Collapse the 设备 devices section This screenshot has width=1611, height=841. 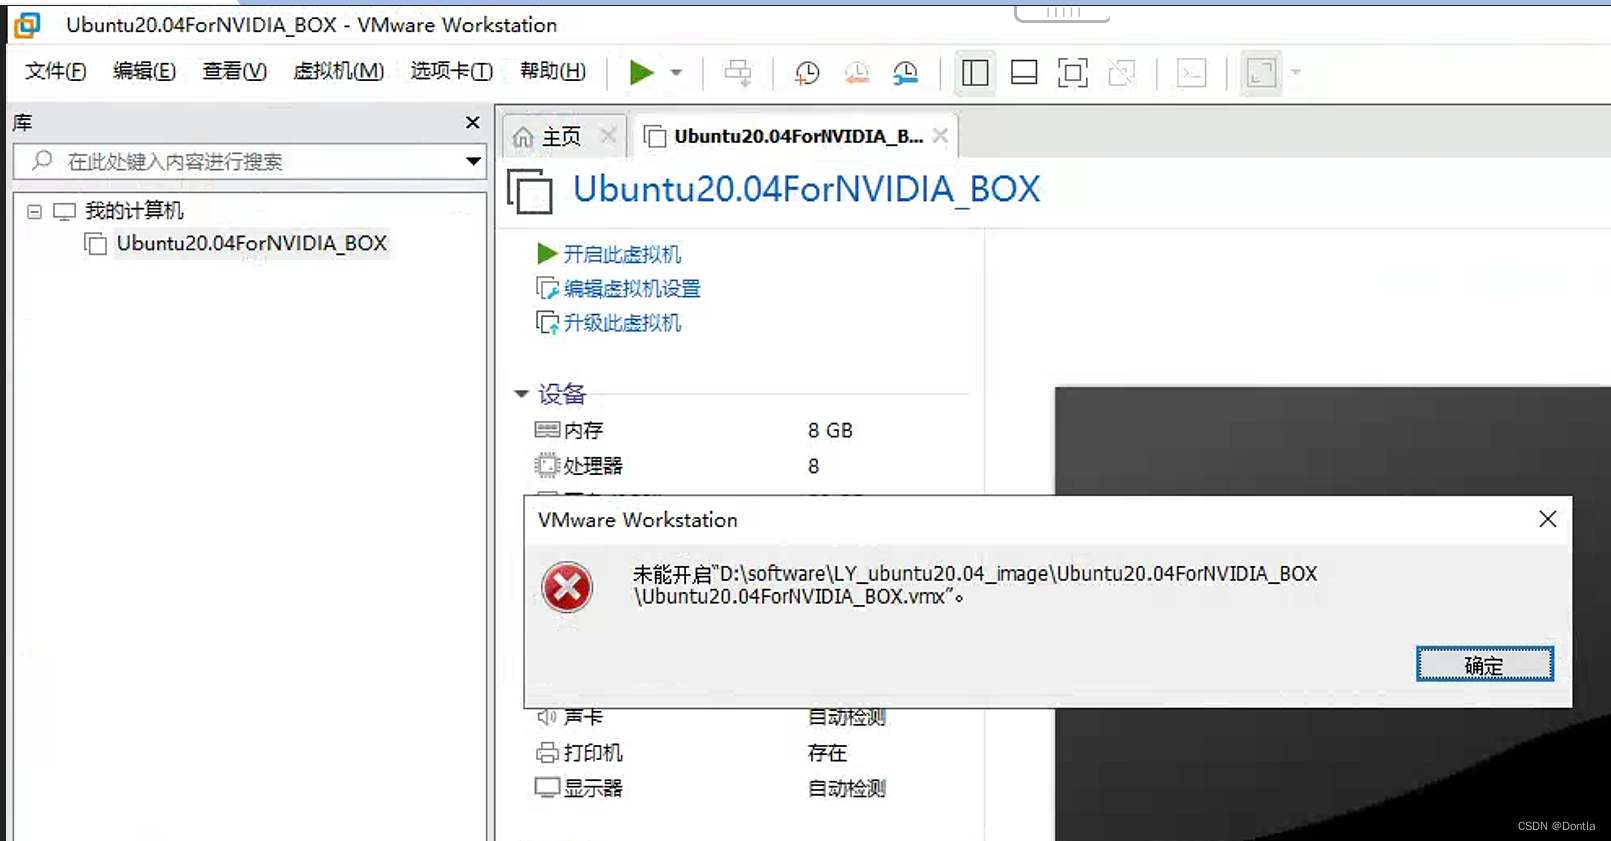(x=521, y=394)
